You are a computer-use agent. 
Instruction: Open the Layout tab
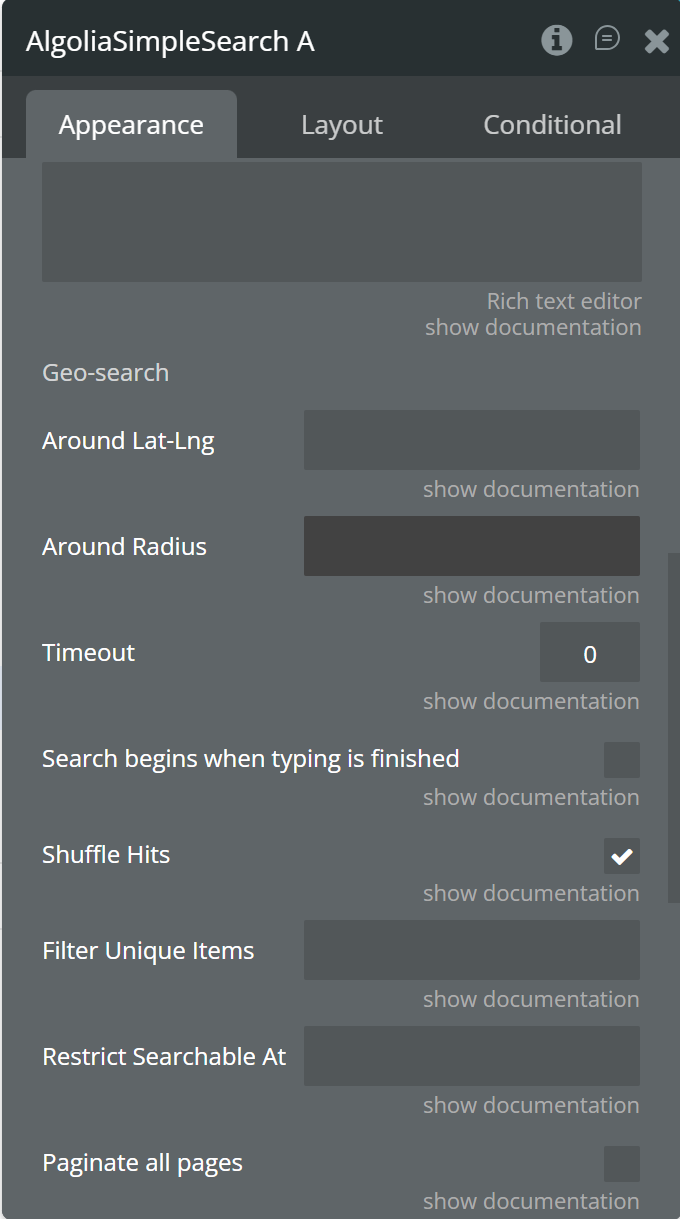[342, 125]
